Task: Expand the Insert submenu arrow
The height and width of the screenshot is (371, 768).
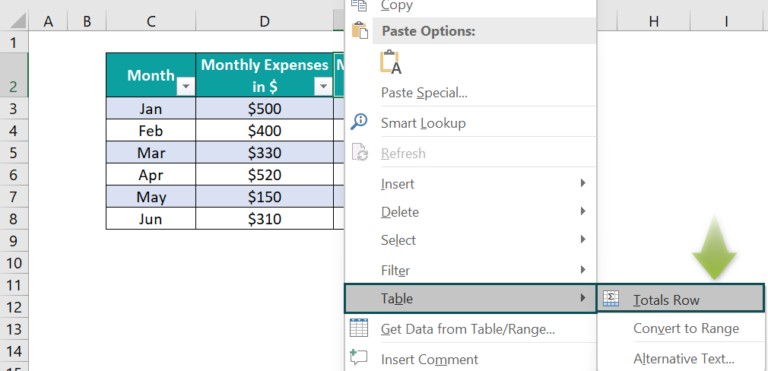Action: [583, 183]
